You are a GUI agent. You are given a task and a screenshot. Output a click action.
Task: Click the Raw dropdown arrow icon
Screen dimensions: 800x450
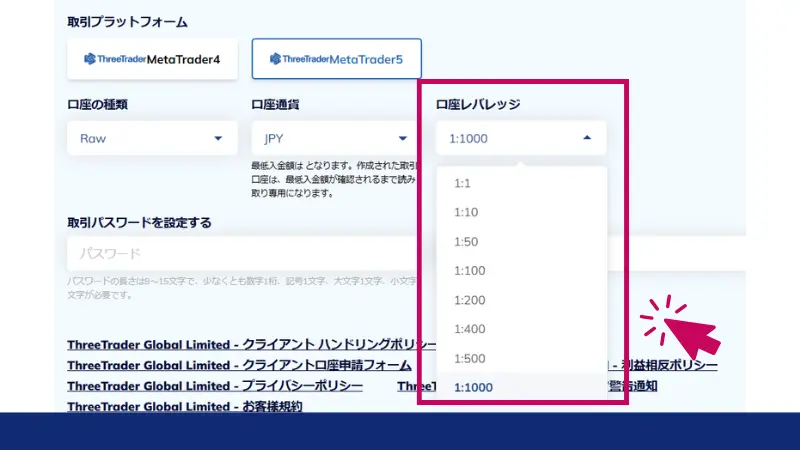tap(218, 138)
